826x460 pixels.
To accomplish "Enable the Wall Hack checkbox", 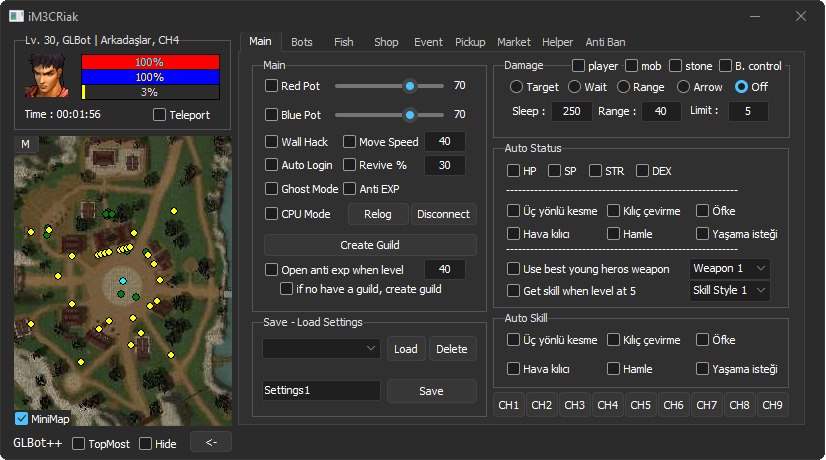I will [x=272, y=142].
